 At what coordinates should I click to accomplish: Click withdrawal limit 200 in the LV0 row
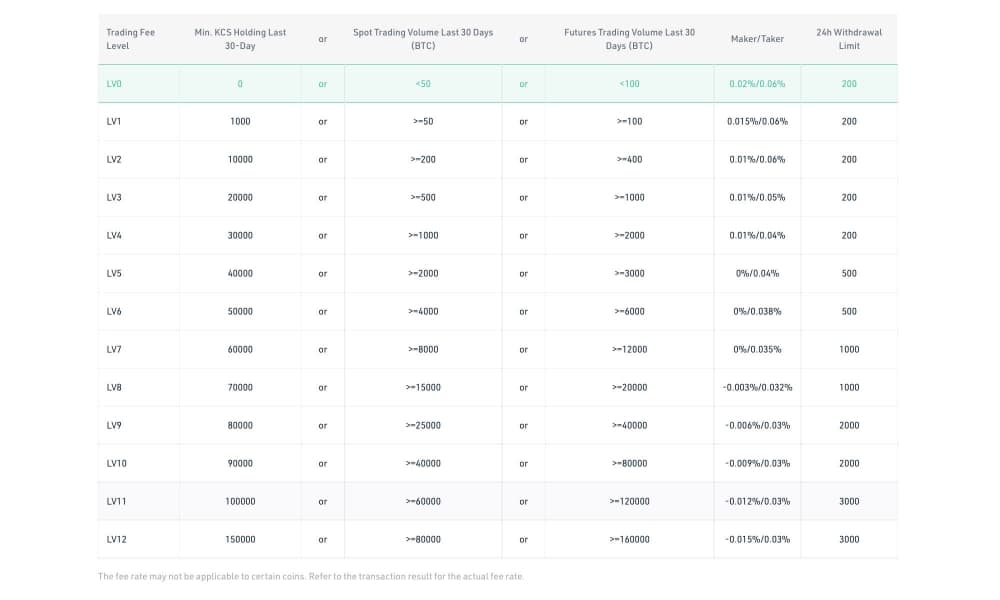click(x=849, y=84)
